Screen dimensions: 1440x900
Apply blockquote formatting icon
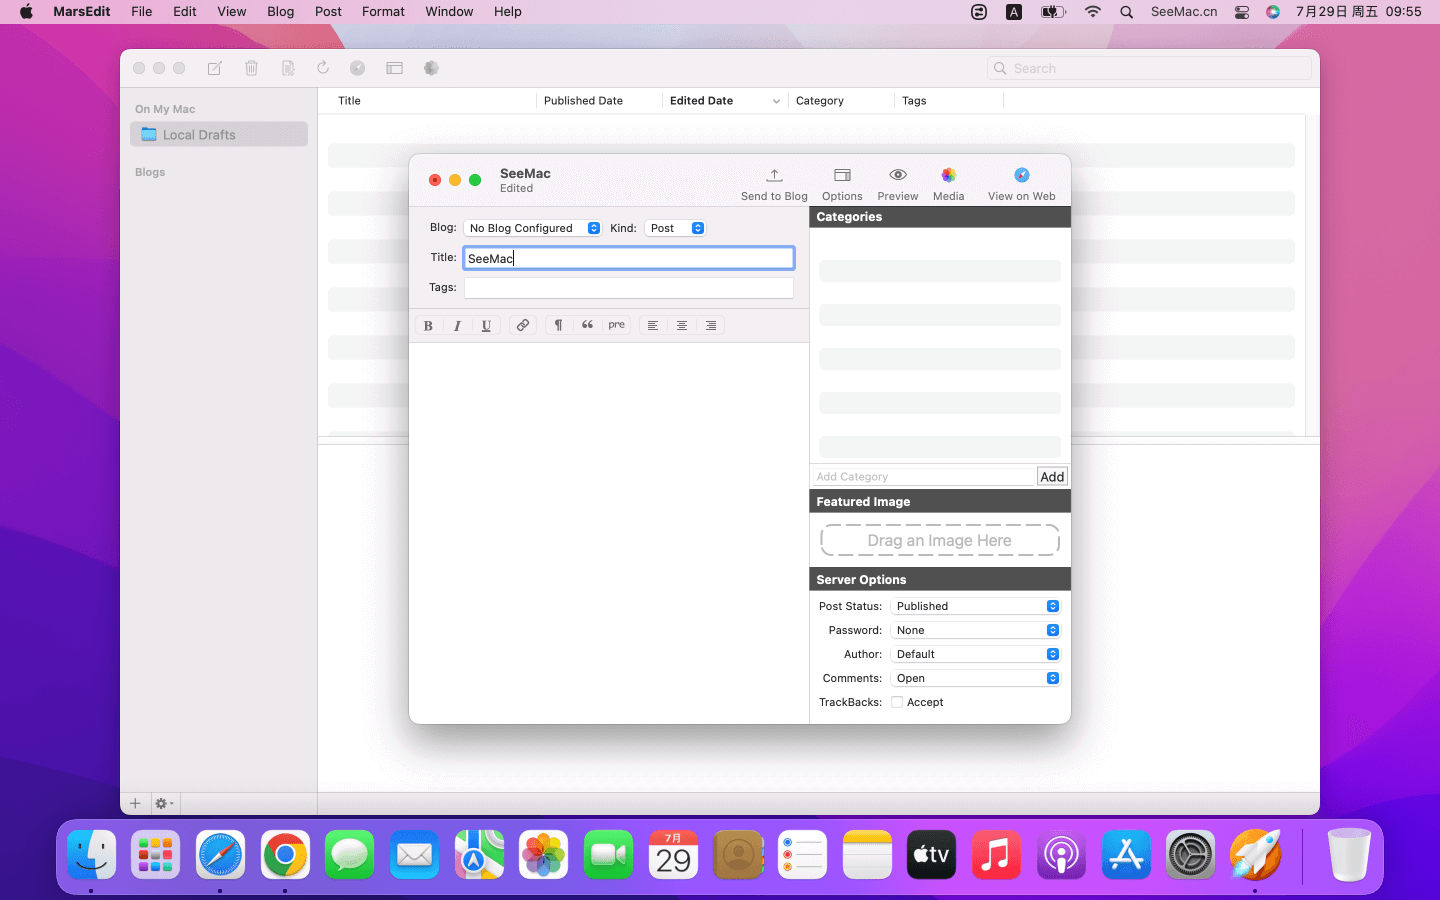click(587, 326)
